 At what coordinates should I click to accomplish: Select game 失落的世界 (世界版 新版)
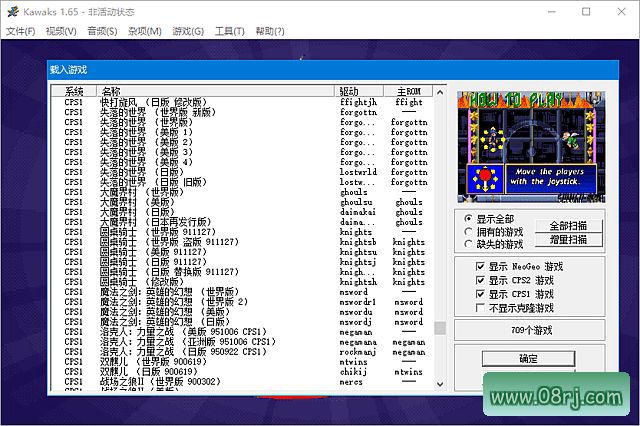coord(242,112)
